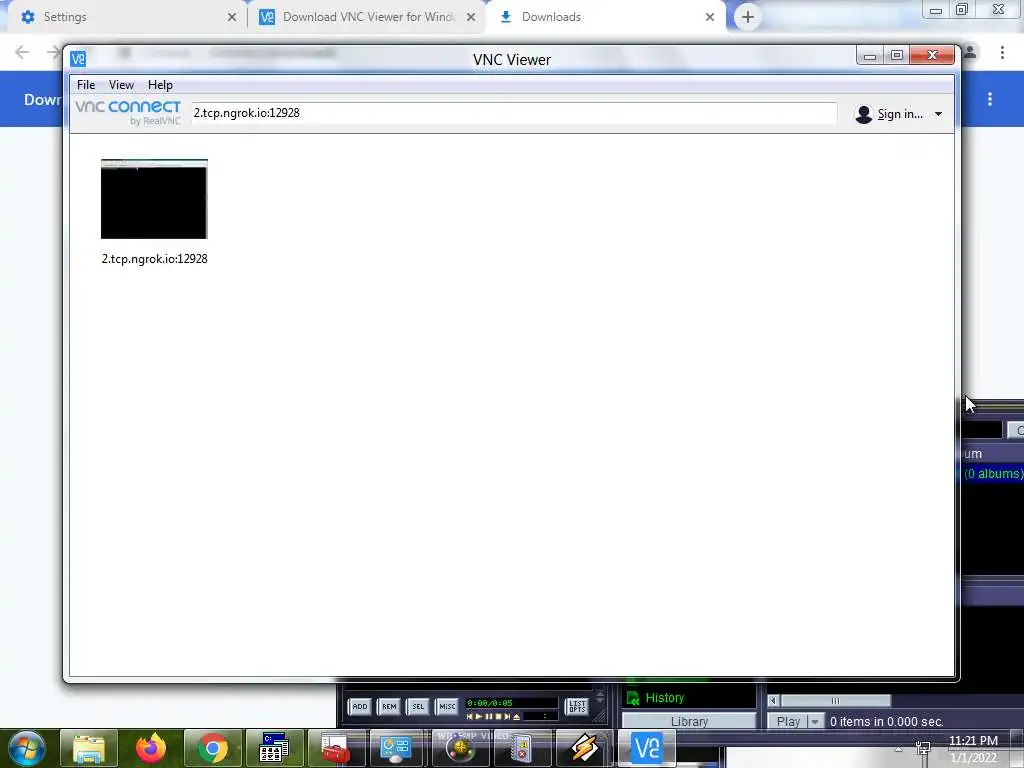The width and height of the screenshot is (1024, 768).
Task: Open Chrome three-dot menu
Action: coord(1002,52)
